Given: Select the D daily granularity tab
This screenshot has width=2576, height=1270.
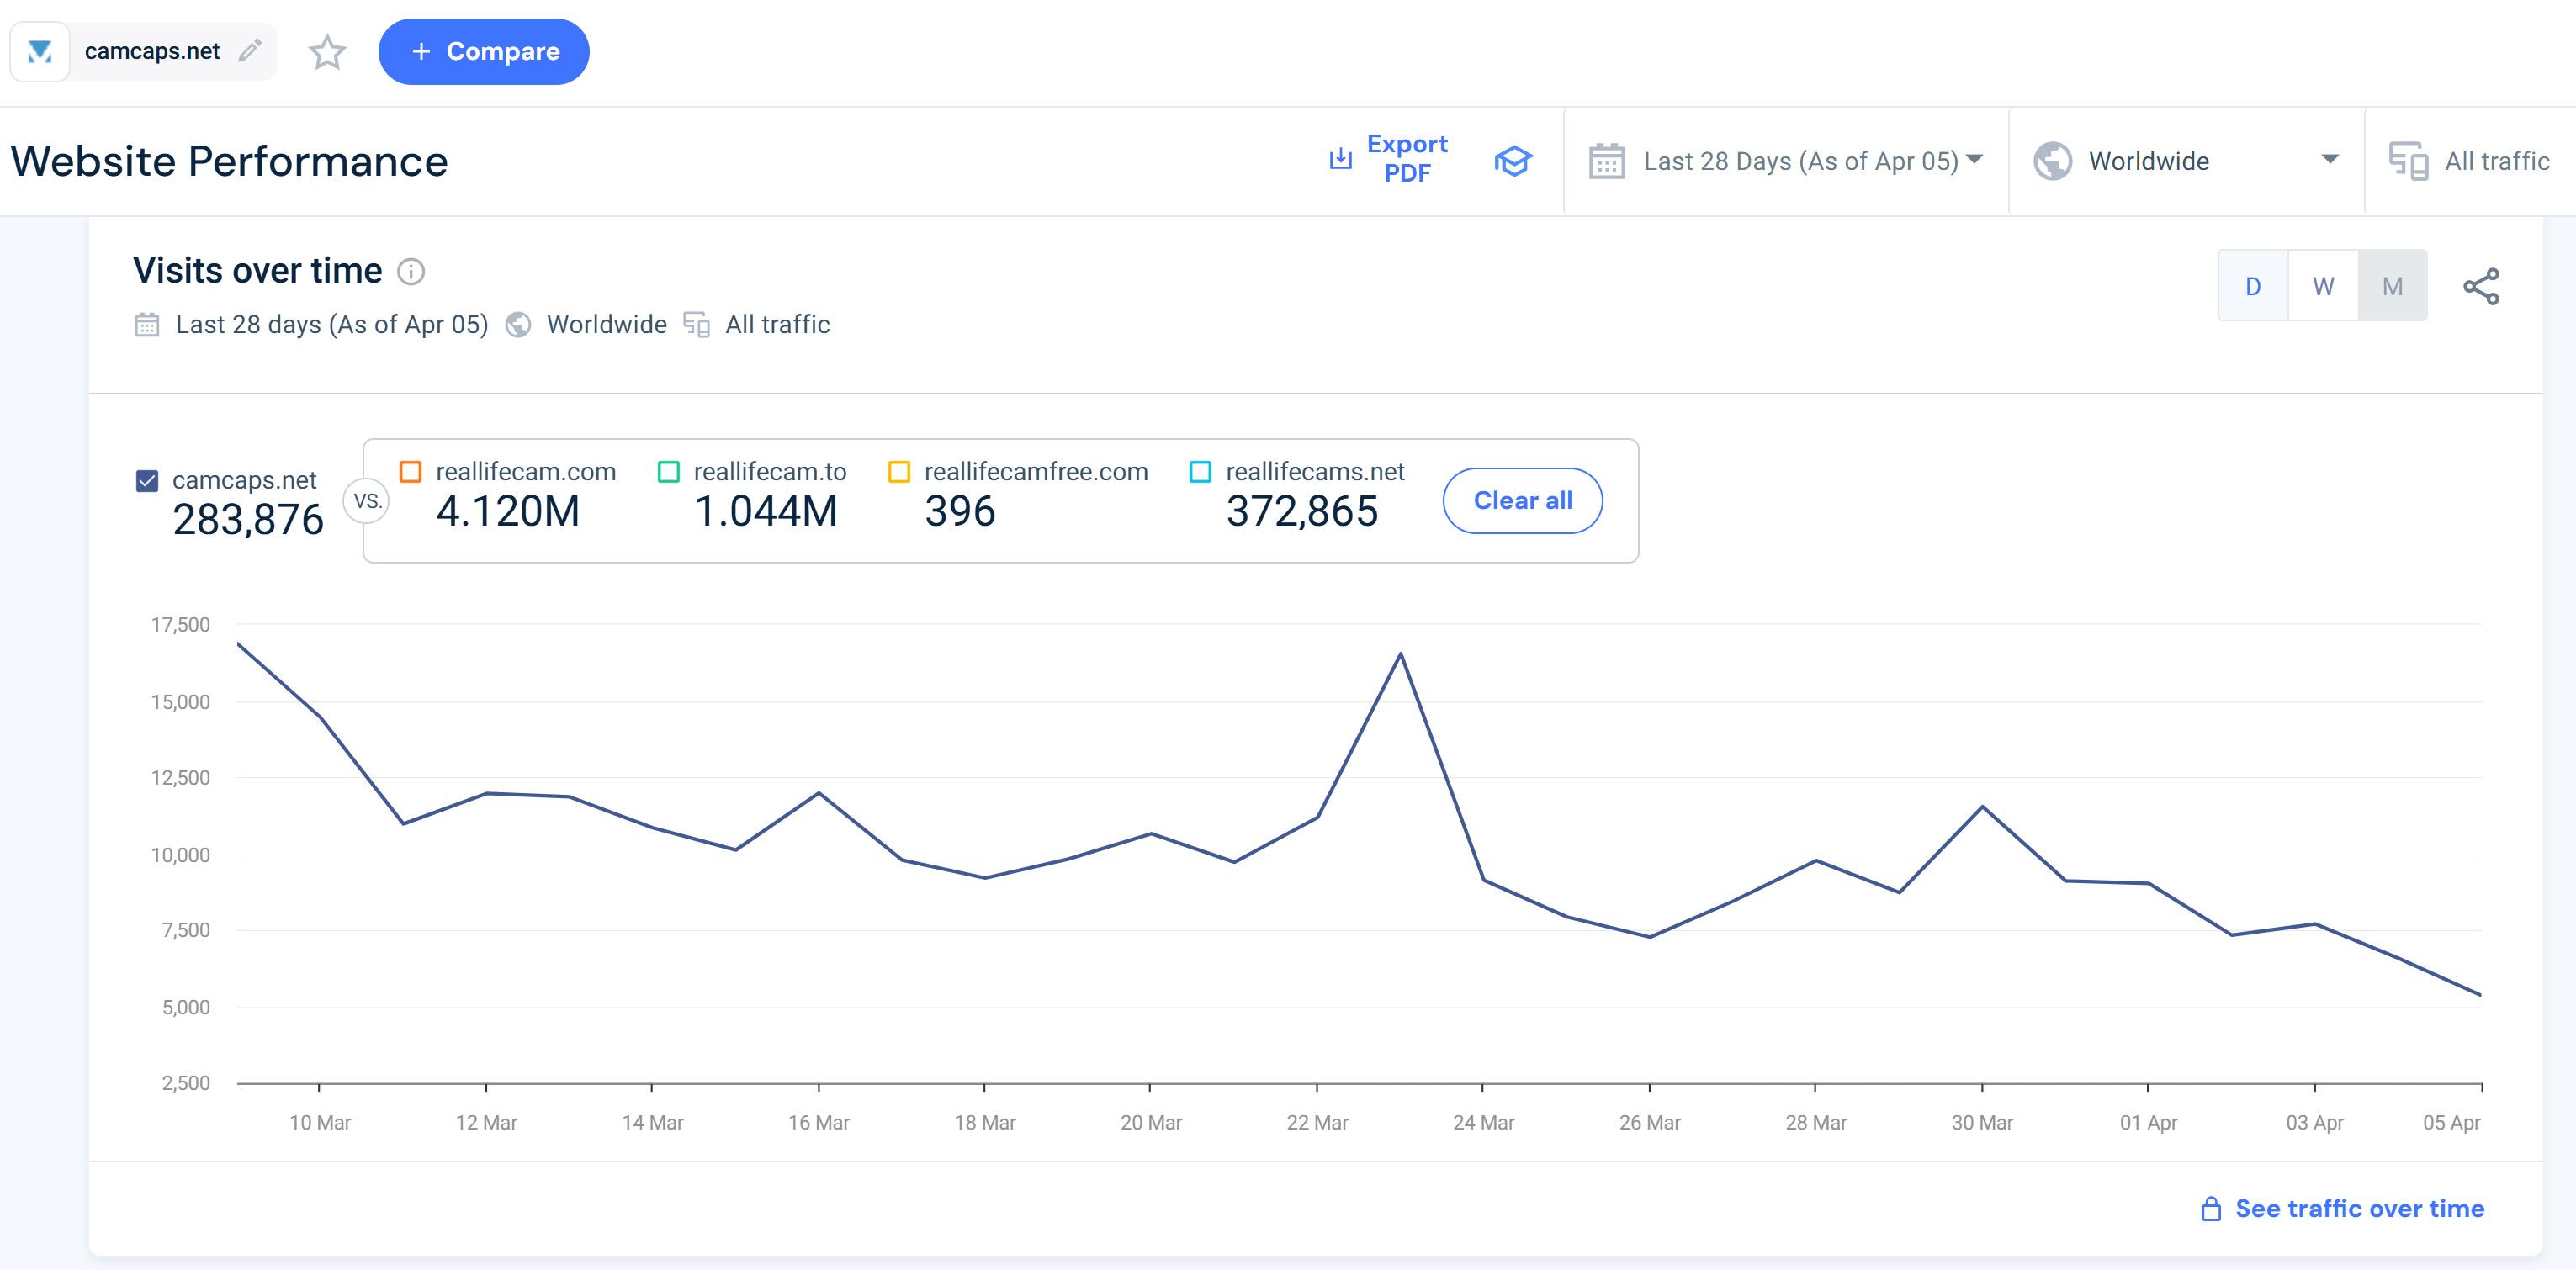Looking at the screenshot, I should pos(2252,287).
